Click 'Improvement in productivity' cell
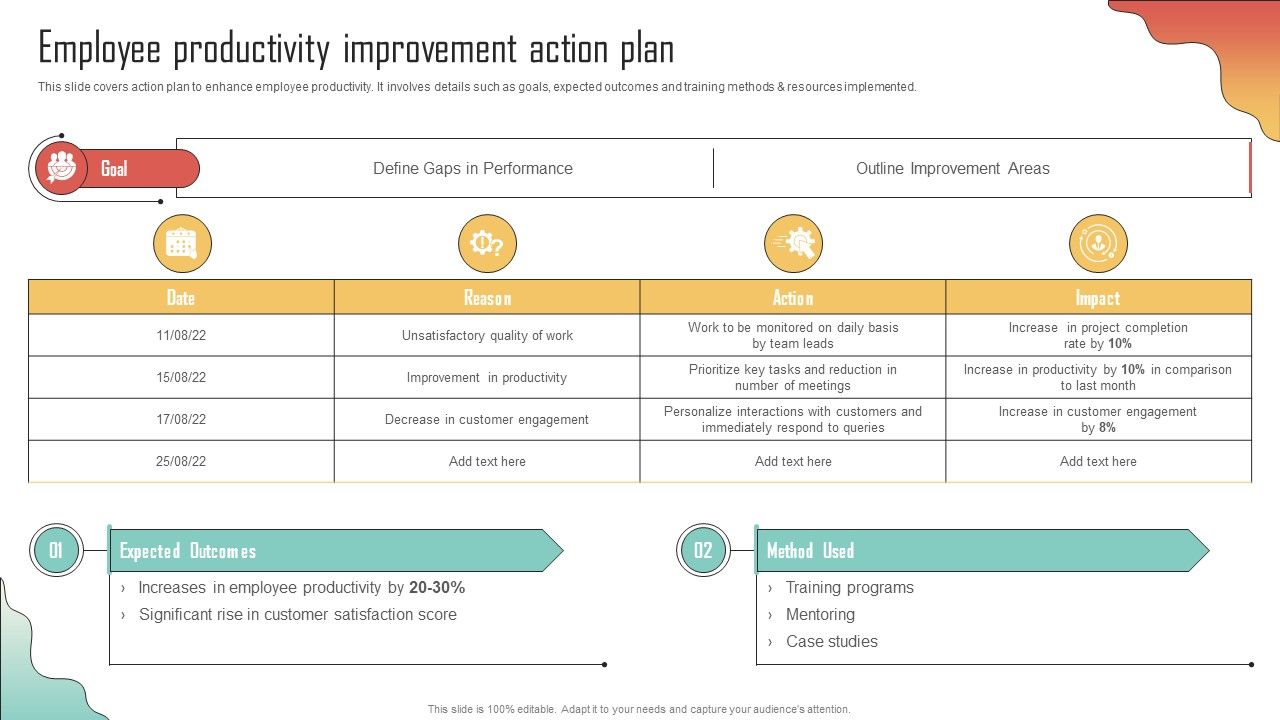The height and width of the screenshot is (720, 1280). [487, 378]
